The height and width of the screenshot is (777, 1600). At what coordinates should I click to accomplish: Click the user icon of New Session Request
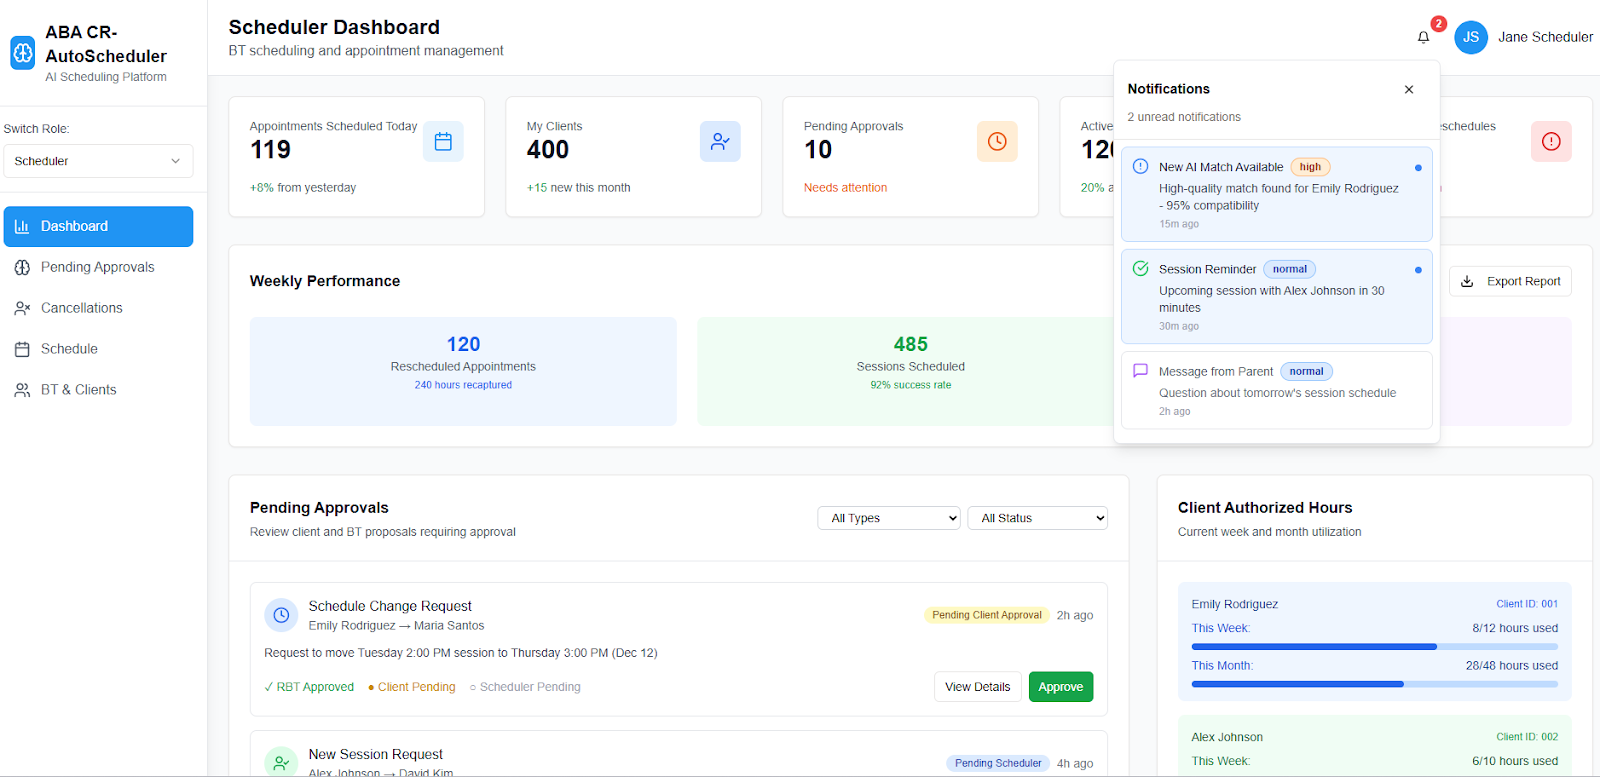[x=281, y=762]
